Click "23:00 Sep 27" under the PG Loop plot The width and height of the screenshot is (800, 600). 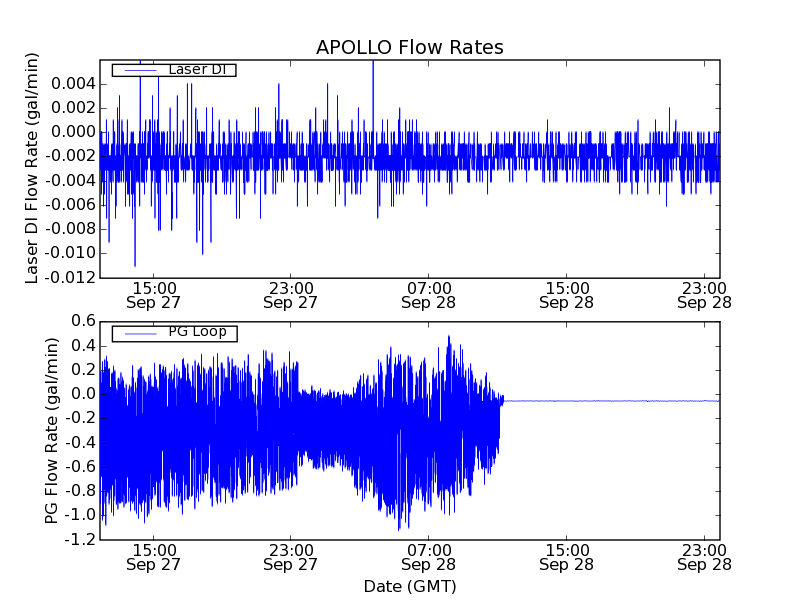coord(291,558)
